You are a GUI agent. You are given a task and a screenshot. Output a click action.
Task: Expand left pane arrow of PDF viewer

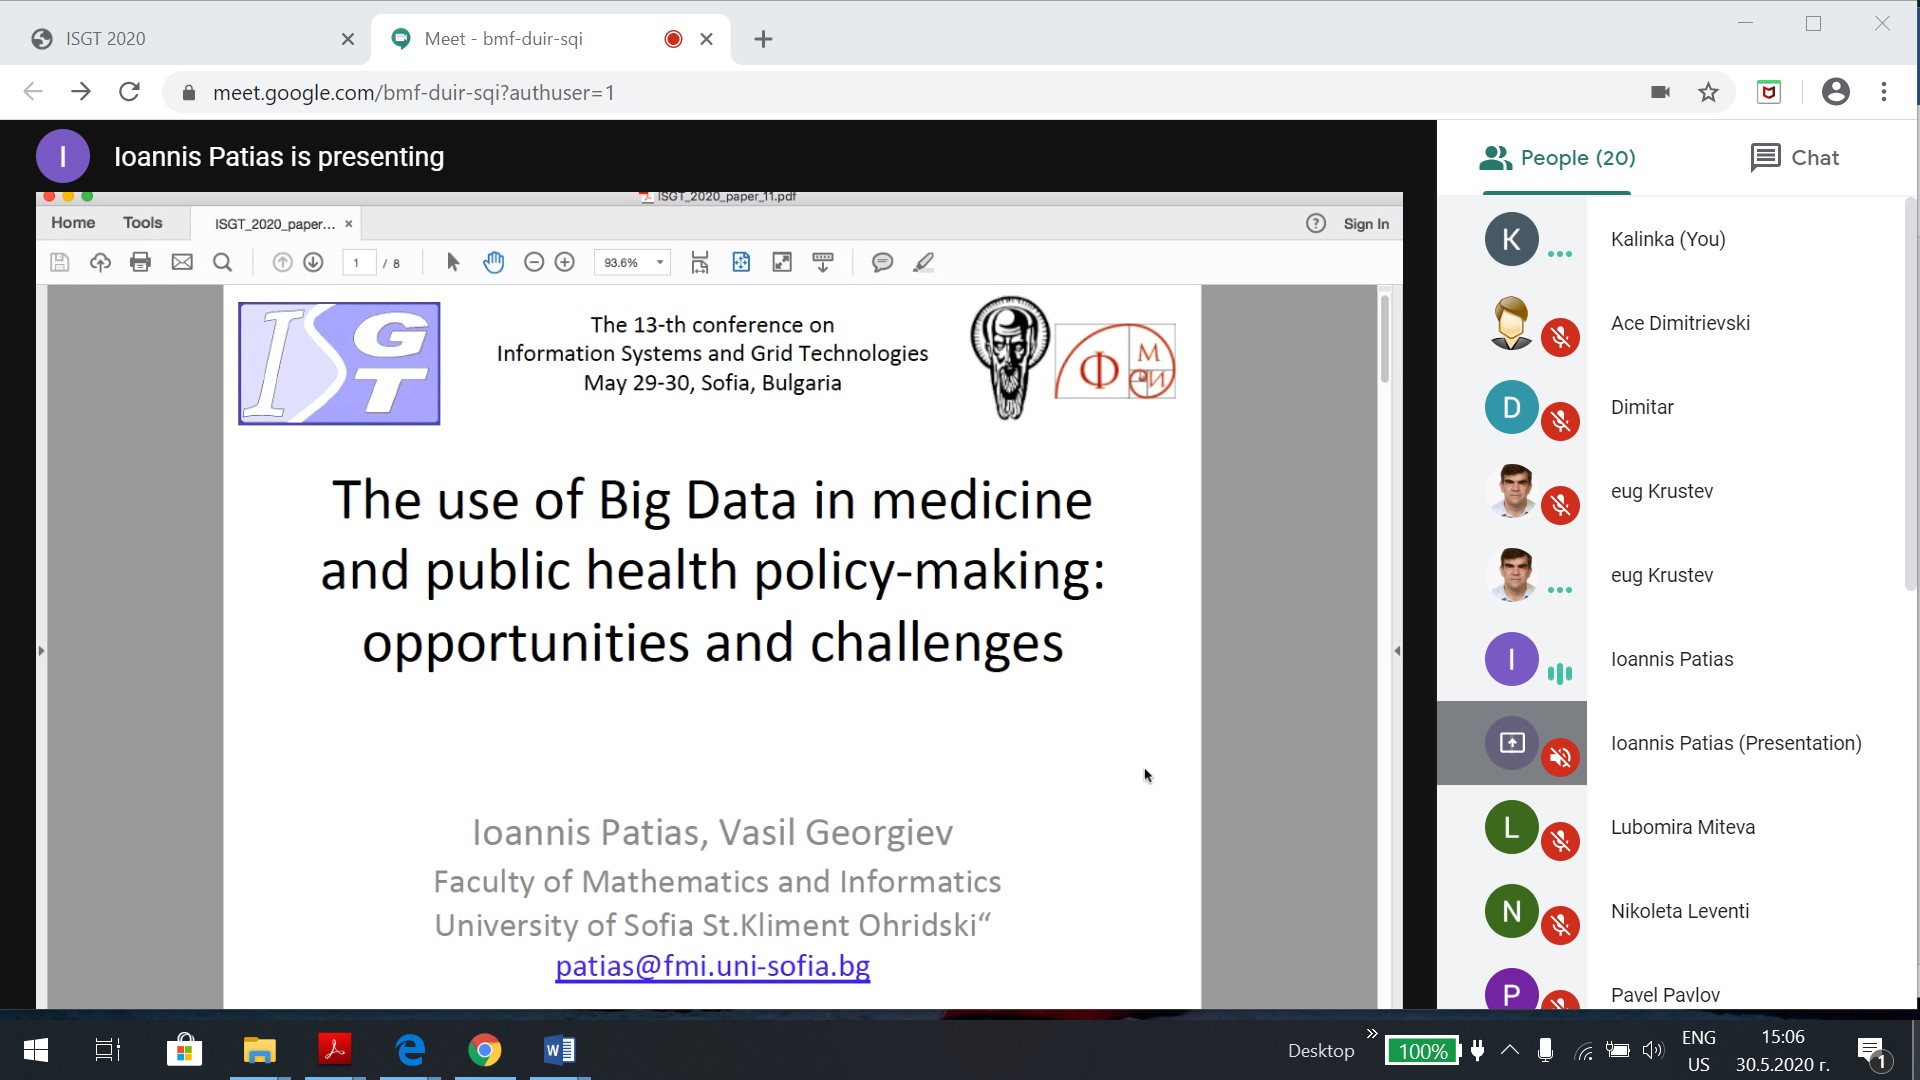(41, 650)
